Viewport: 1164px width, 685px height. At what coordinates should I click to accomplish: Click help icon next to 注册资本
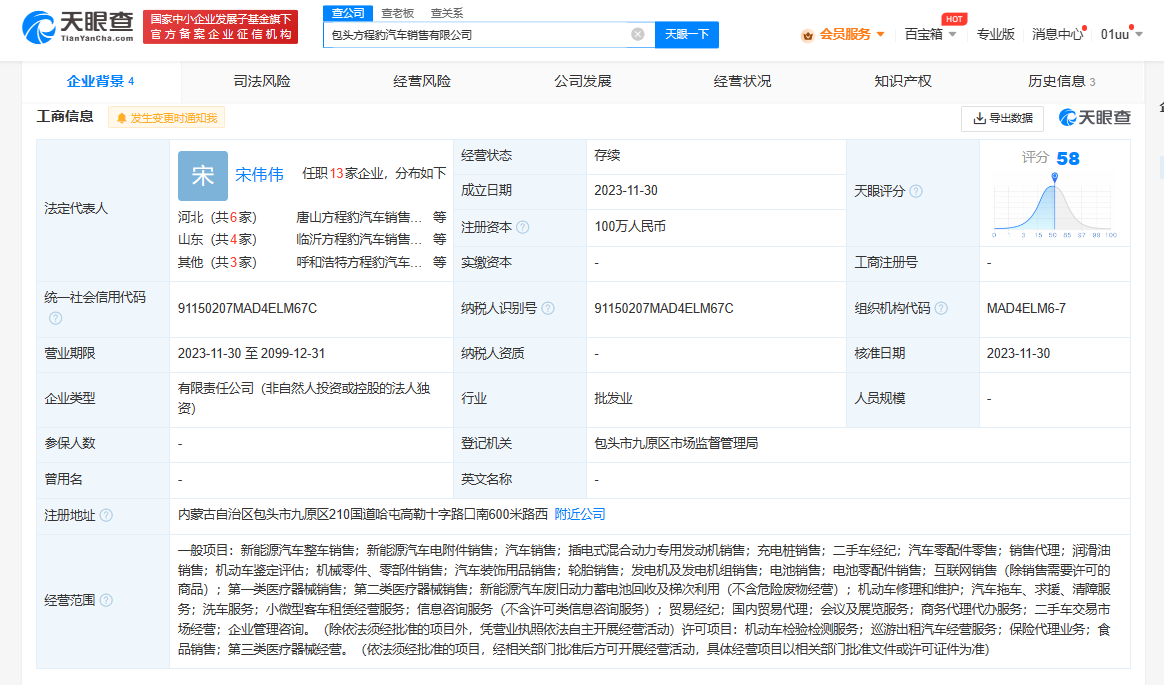tap(523, 228)
